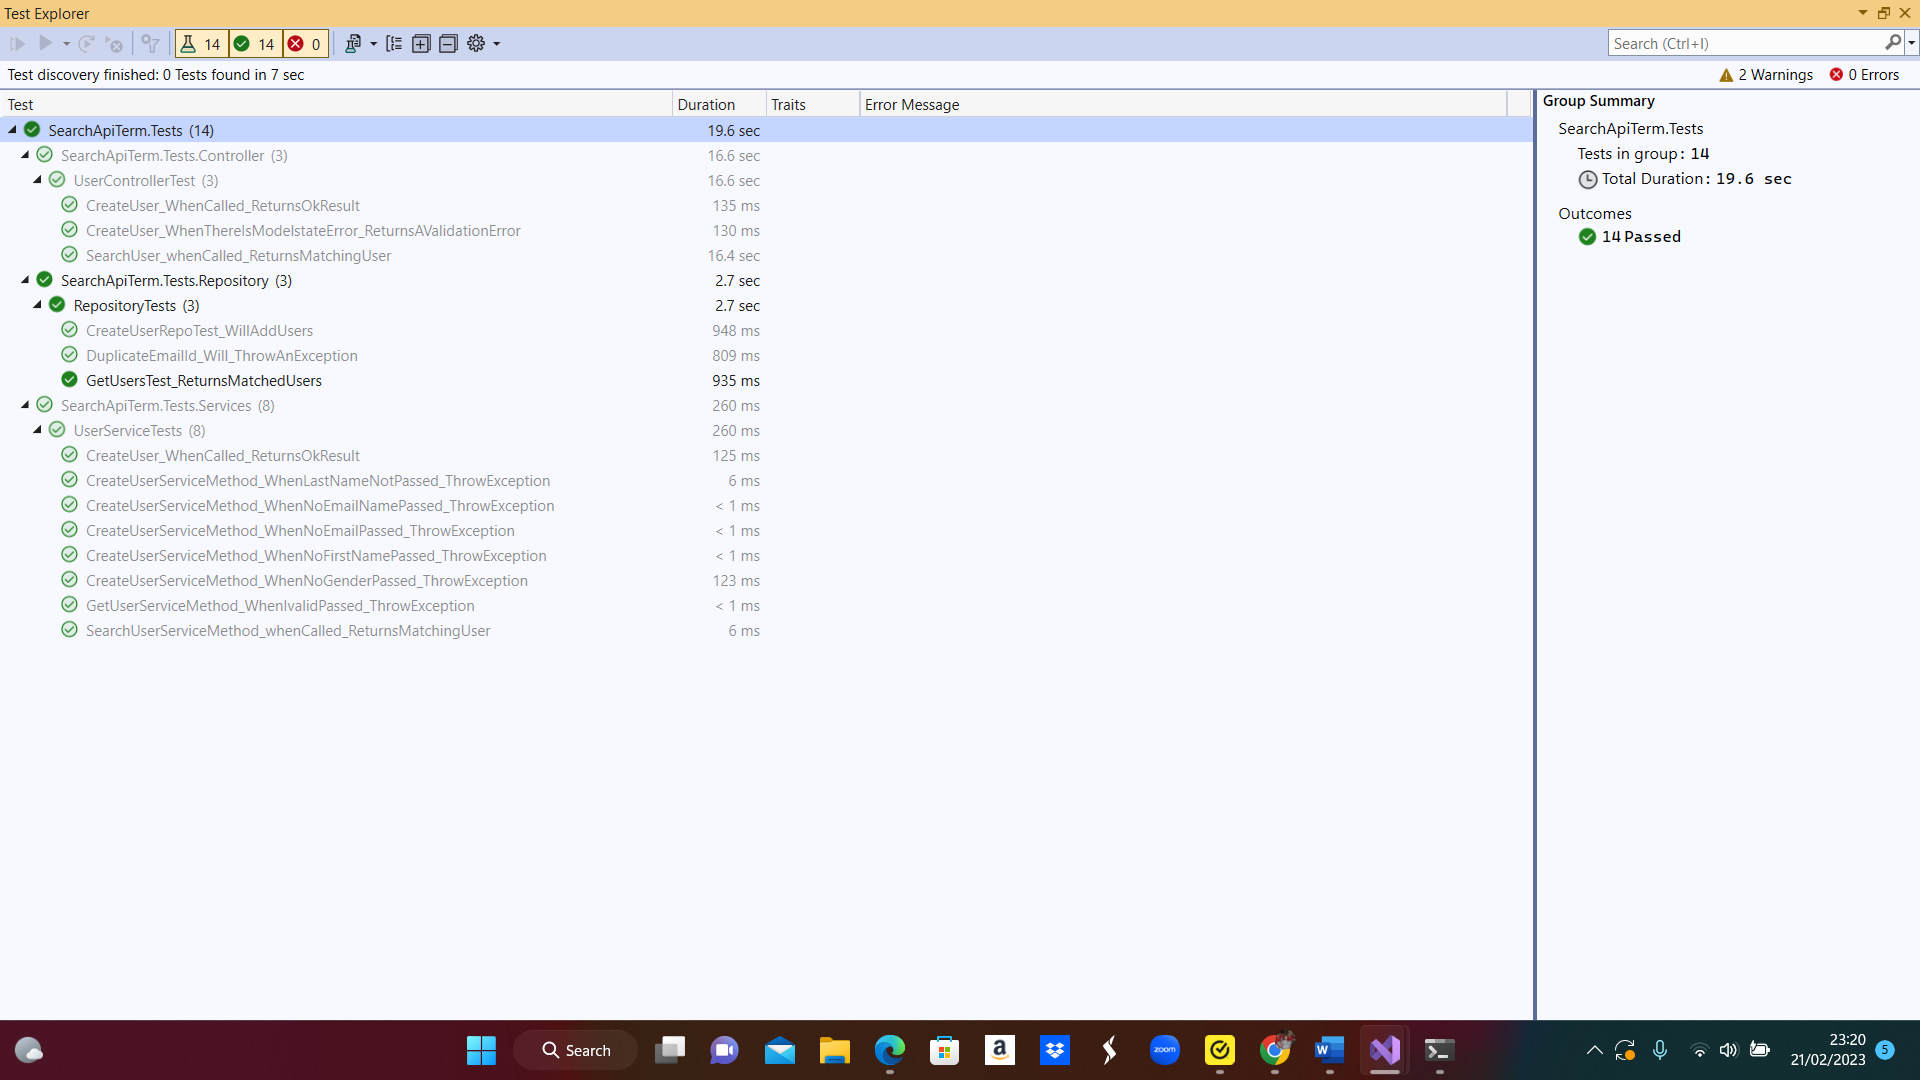The image size is (1920, 1080).
Task: Click the Collapse All icon
Action: coord(448,44)
